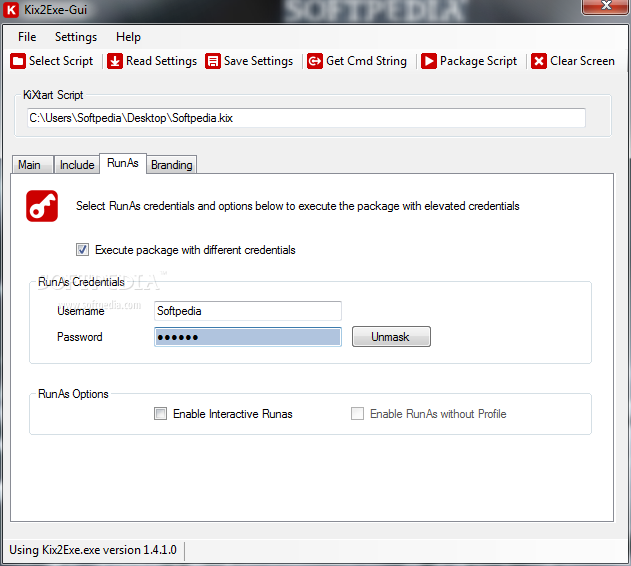631x566 pixels.
Task: Click the Get Cmd String icon
Action: tap(315, 61)
